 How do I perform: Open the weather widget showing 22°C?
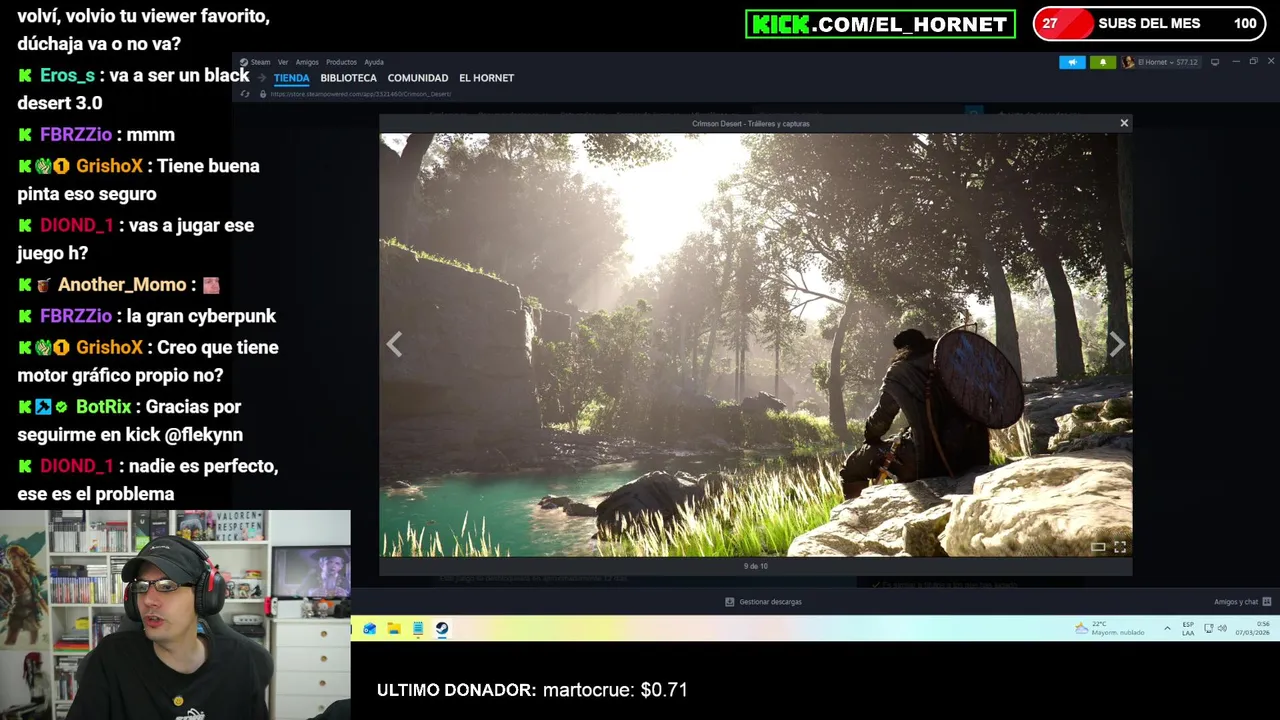[x=1109, y=628]
